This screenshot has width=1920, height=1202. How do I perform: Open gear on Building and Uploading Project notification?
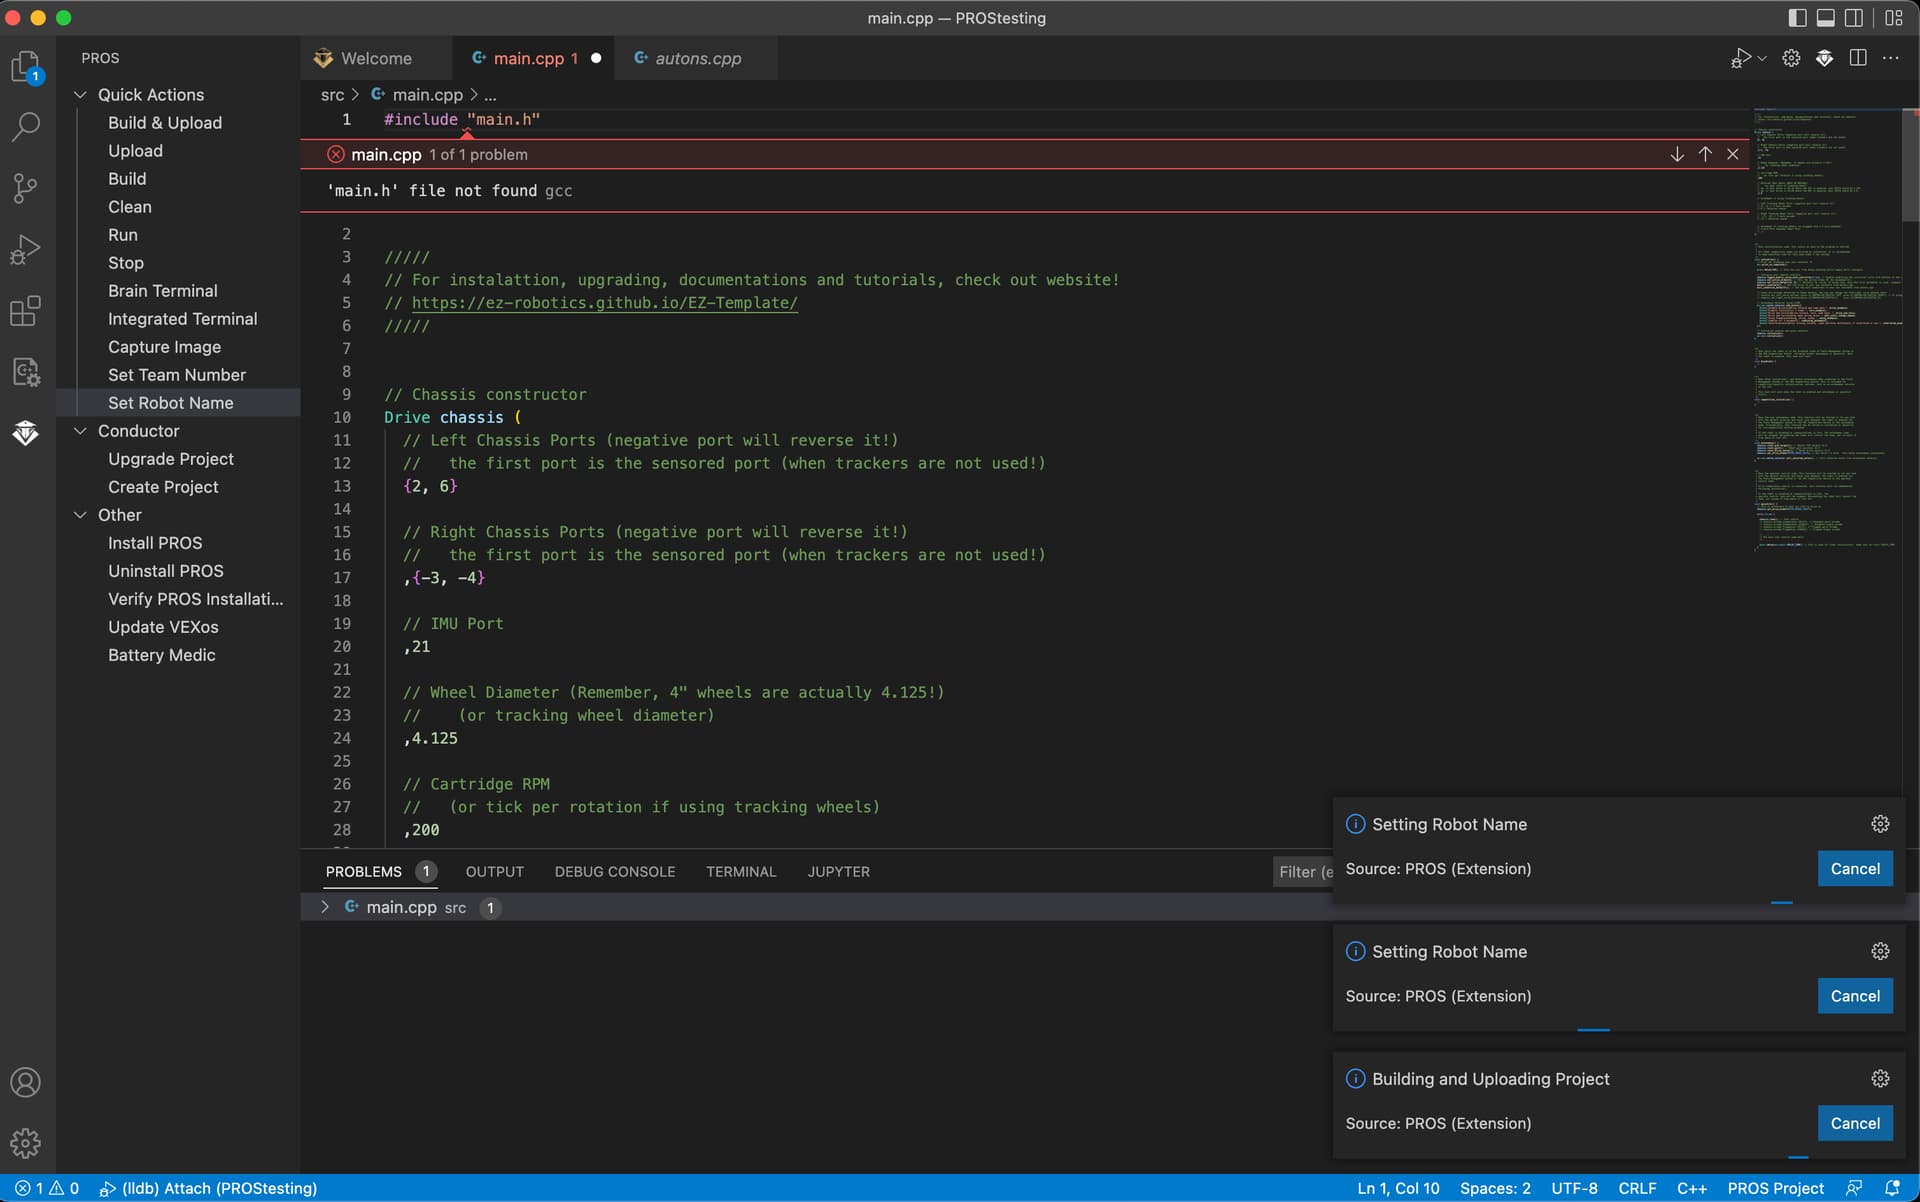click(1880, 1078)
